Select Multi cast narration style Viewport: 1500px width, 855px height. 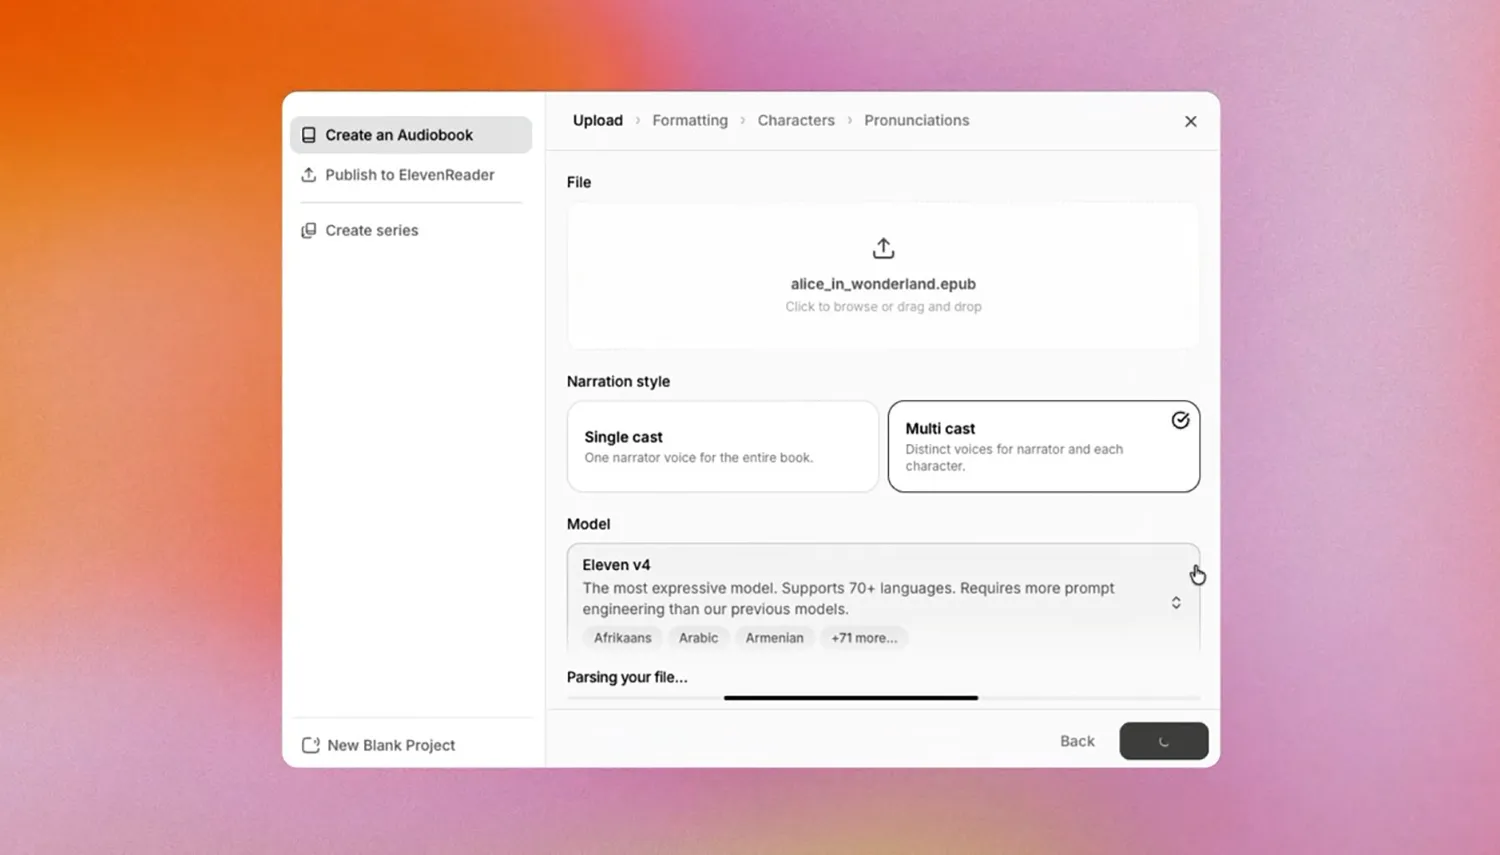pos(1043,446)
